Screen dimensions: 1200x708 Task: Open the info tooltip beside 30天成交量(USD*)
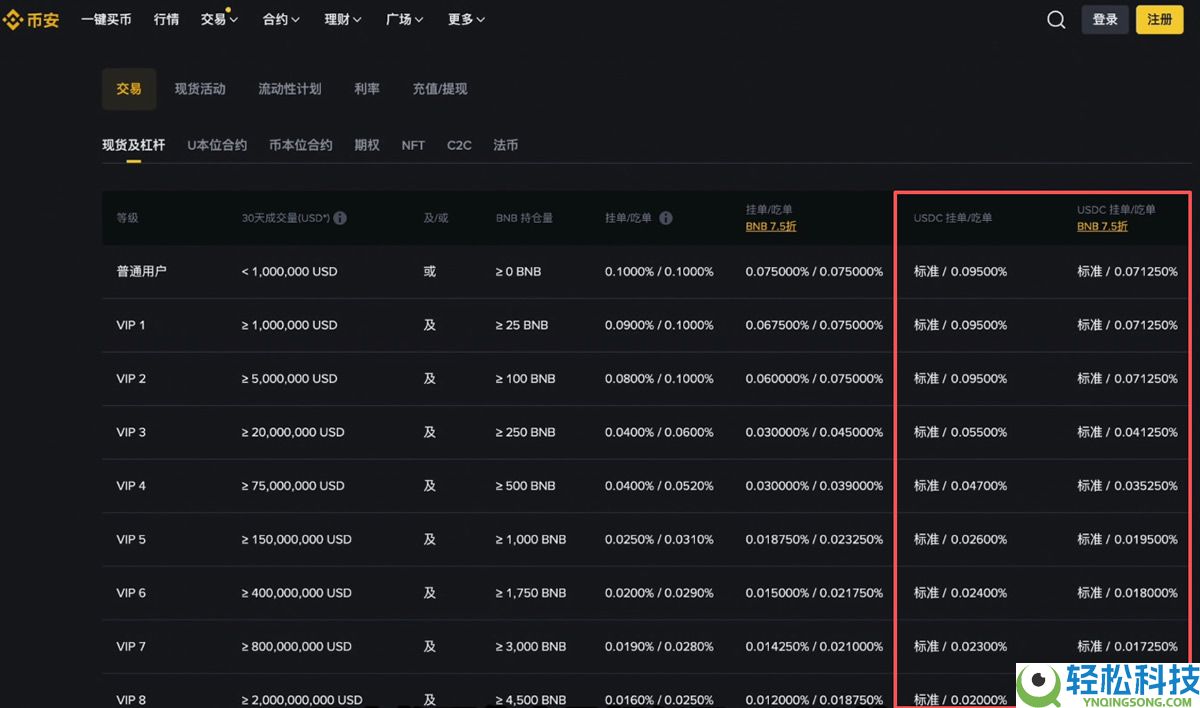(x=340, y=217)
